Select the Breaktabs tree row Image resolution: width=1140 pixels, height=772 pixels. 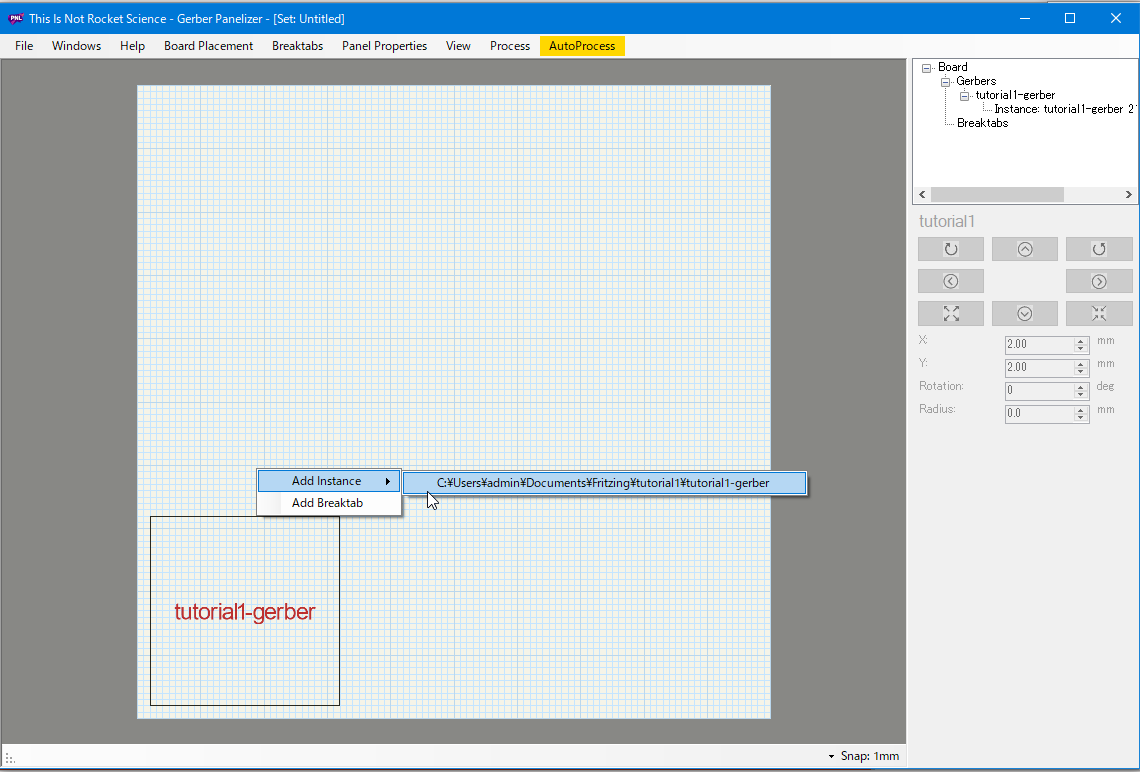coord(982,123)
